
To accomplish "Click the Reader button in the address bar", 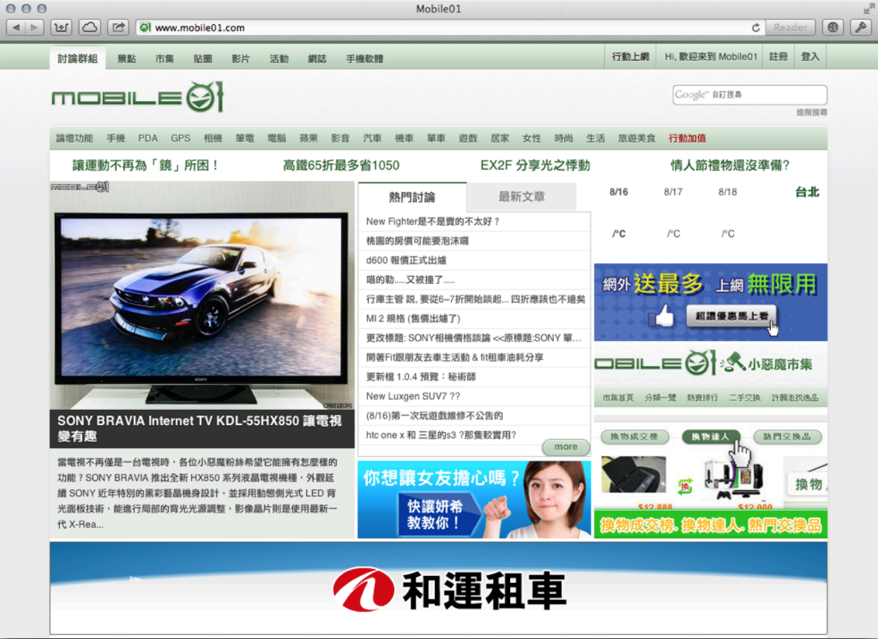I will (790, 27).
